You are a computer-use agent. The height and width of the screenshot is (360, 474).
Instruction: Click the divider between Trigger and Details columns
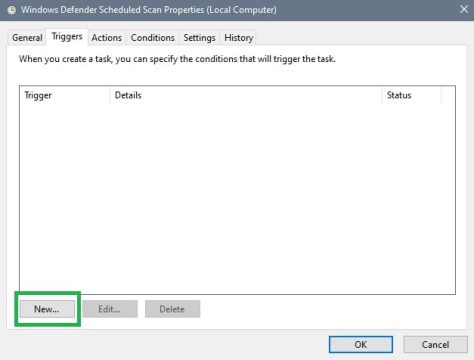click(x=110, y=95)
